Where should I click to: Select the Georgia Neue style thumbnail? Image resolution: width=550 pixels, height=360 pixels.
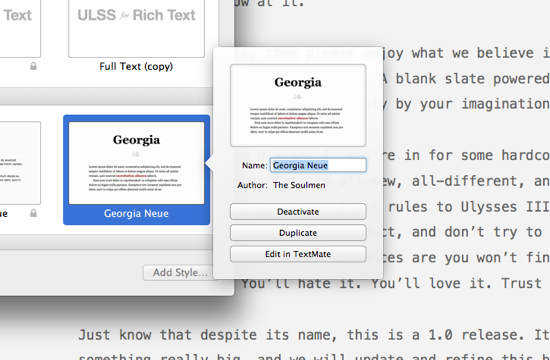(x=136, y=163)
